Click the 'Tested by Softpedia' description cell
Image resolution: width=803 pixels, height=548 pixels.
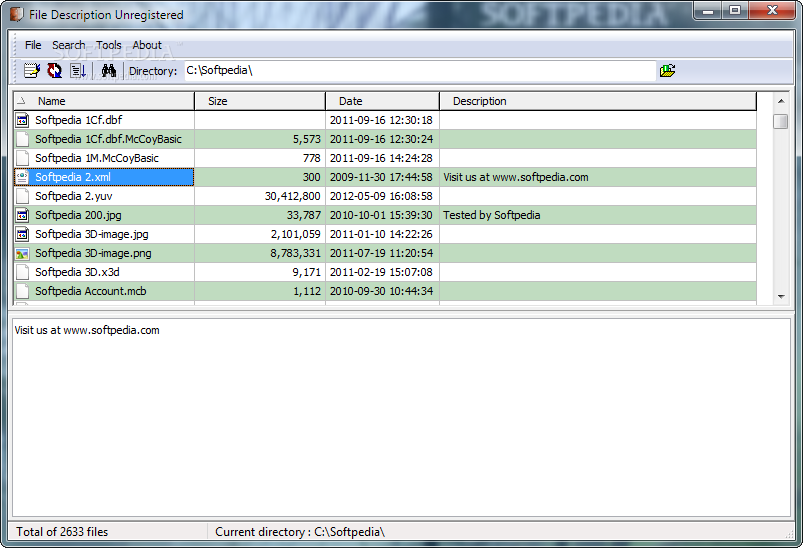pyautogui.click(x=598, y=215)
